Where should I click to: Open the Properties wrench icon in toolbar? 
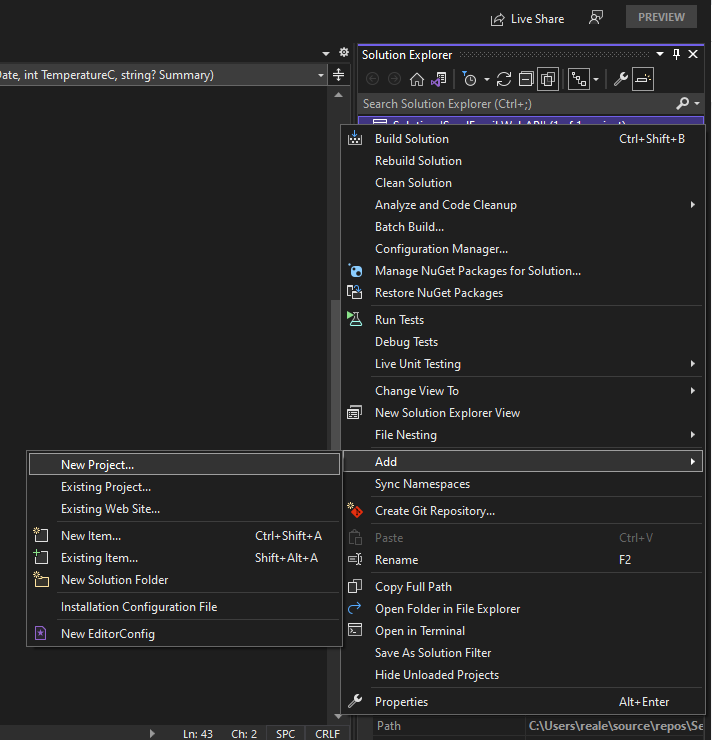(x=620, y=79)
